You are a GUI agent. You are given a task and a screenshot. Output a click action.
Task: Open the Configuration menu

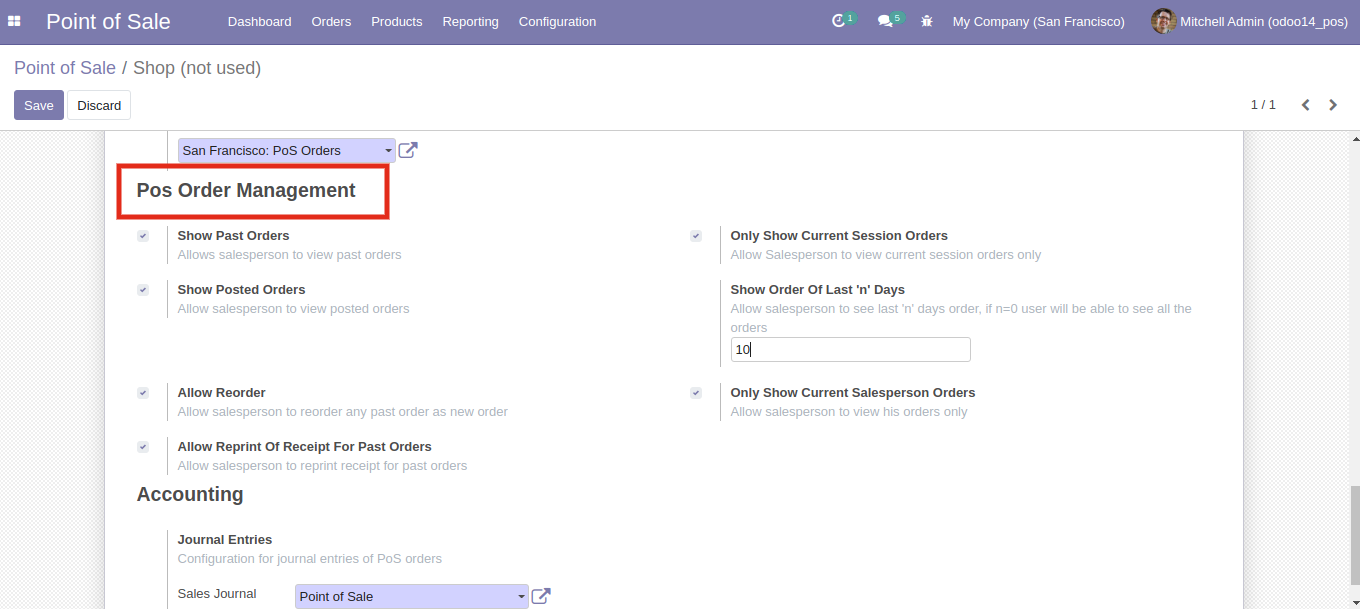click(557, 21)
